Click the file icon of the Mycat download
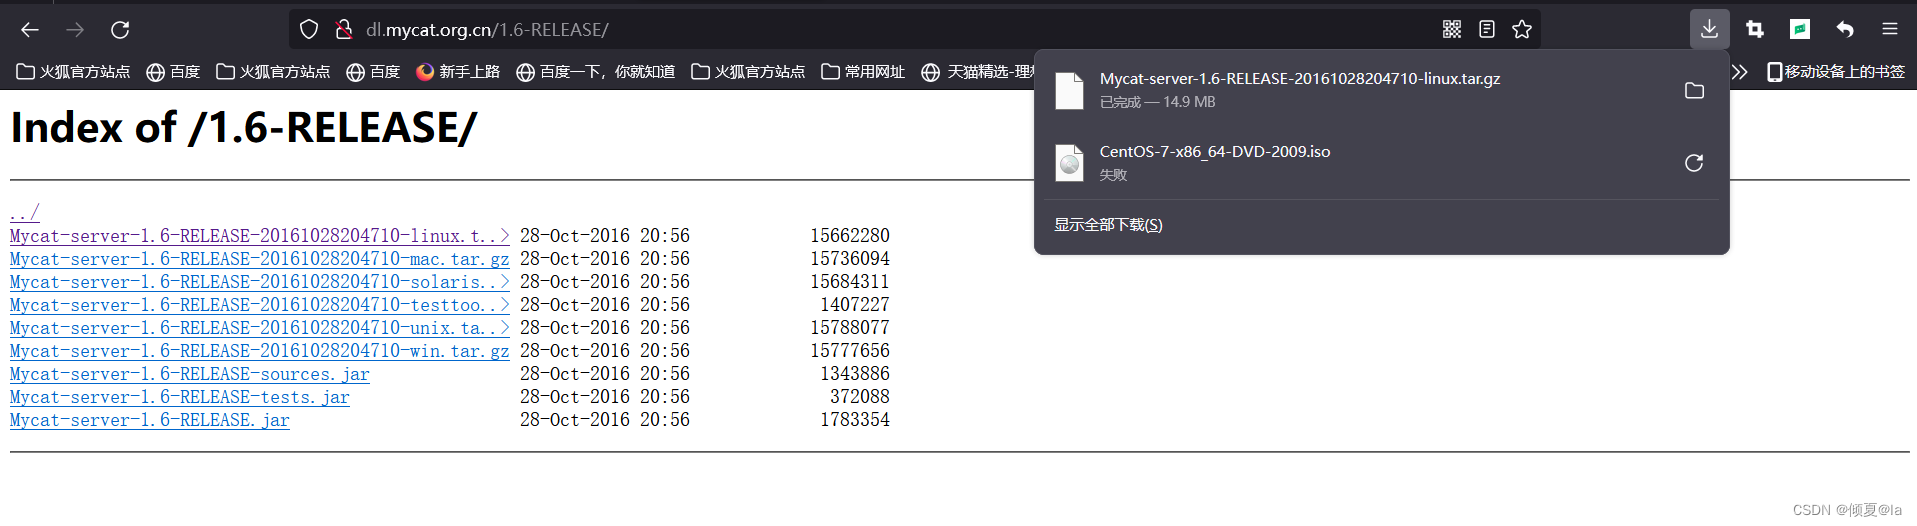This screenshot has width=1917, height=526. pyautogui.click(x=1069, y=90)
